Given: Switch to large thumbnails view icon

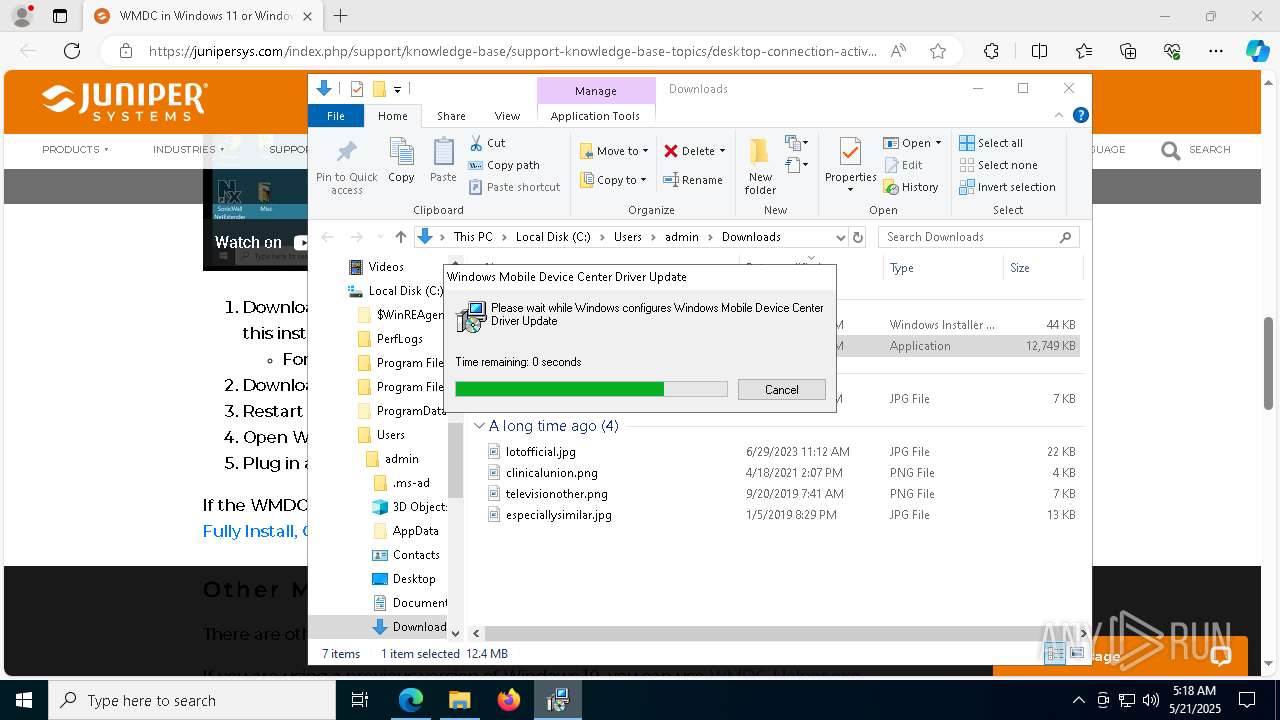Looking at the screenshot, I should 1077,654.
